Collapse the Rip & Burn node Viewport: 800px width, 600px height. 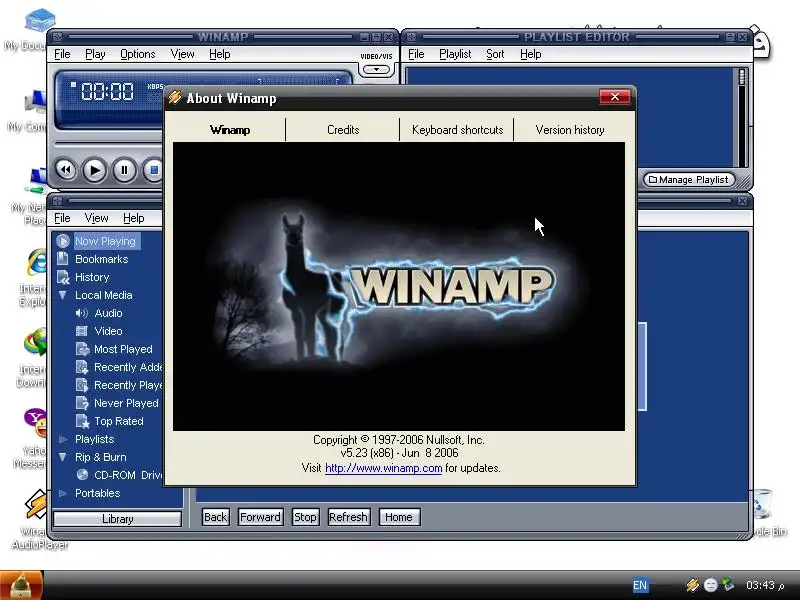(63, 457)
